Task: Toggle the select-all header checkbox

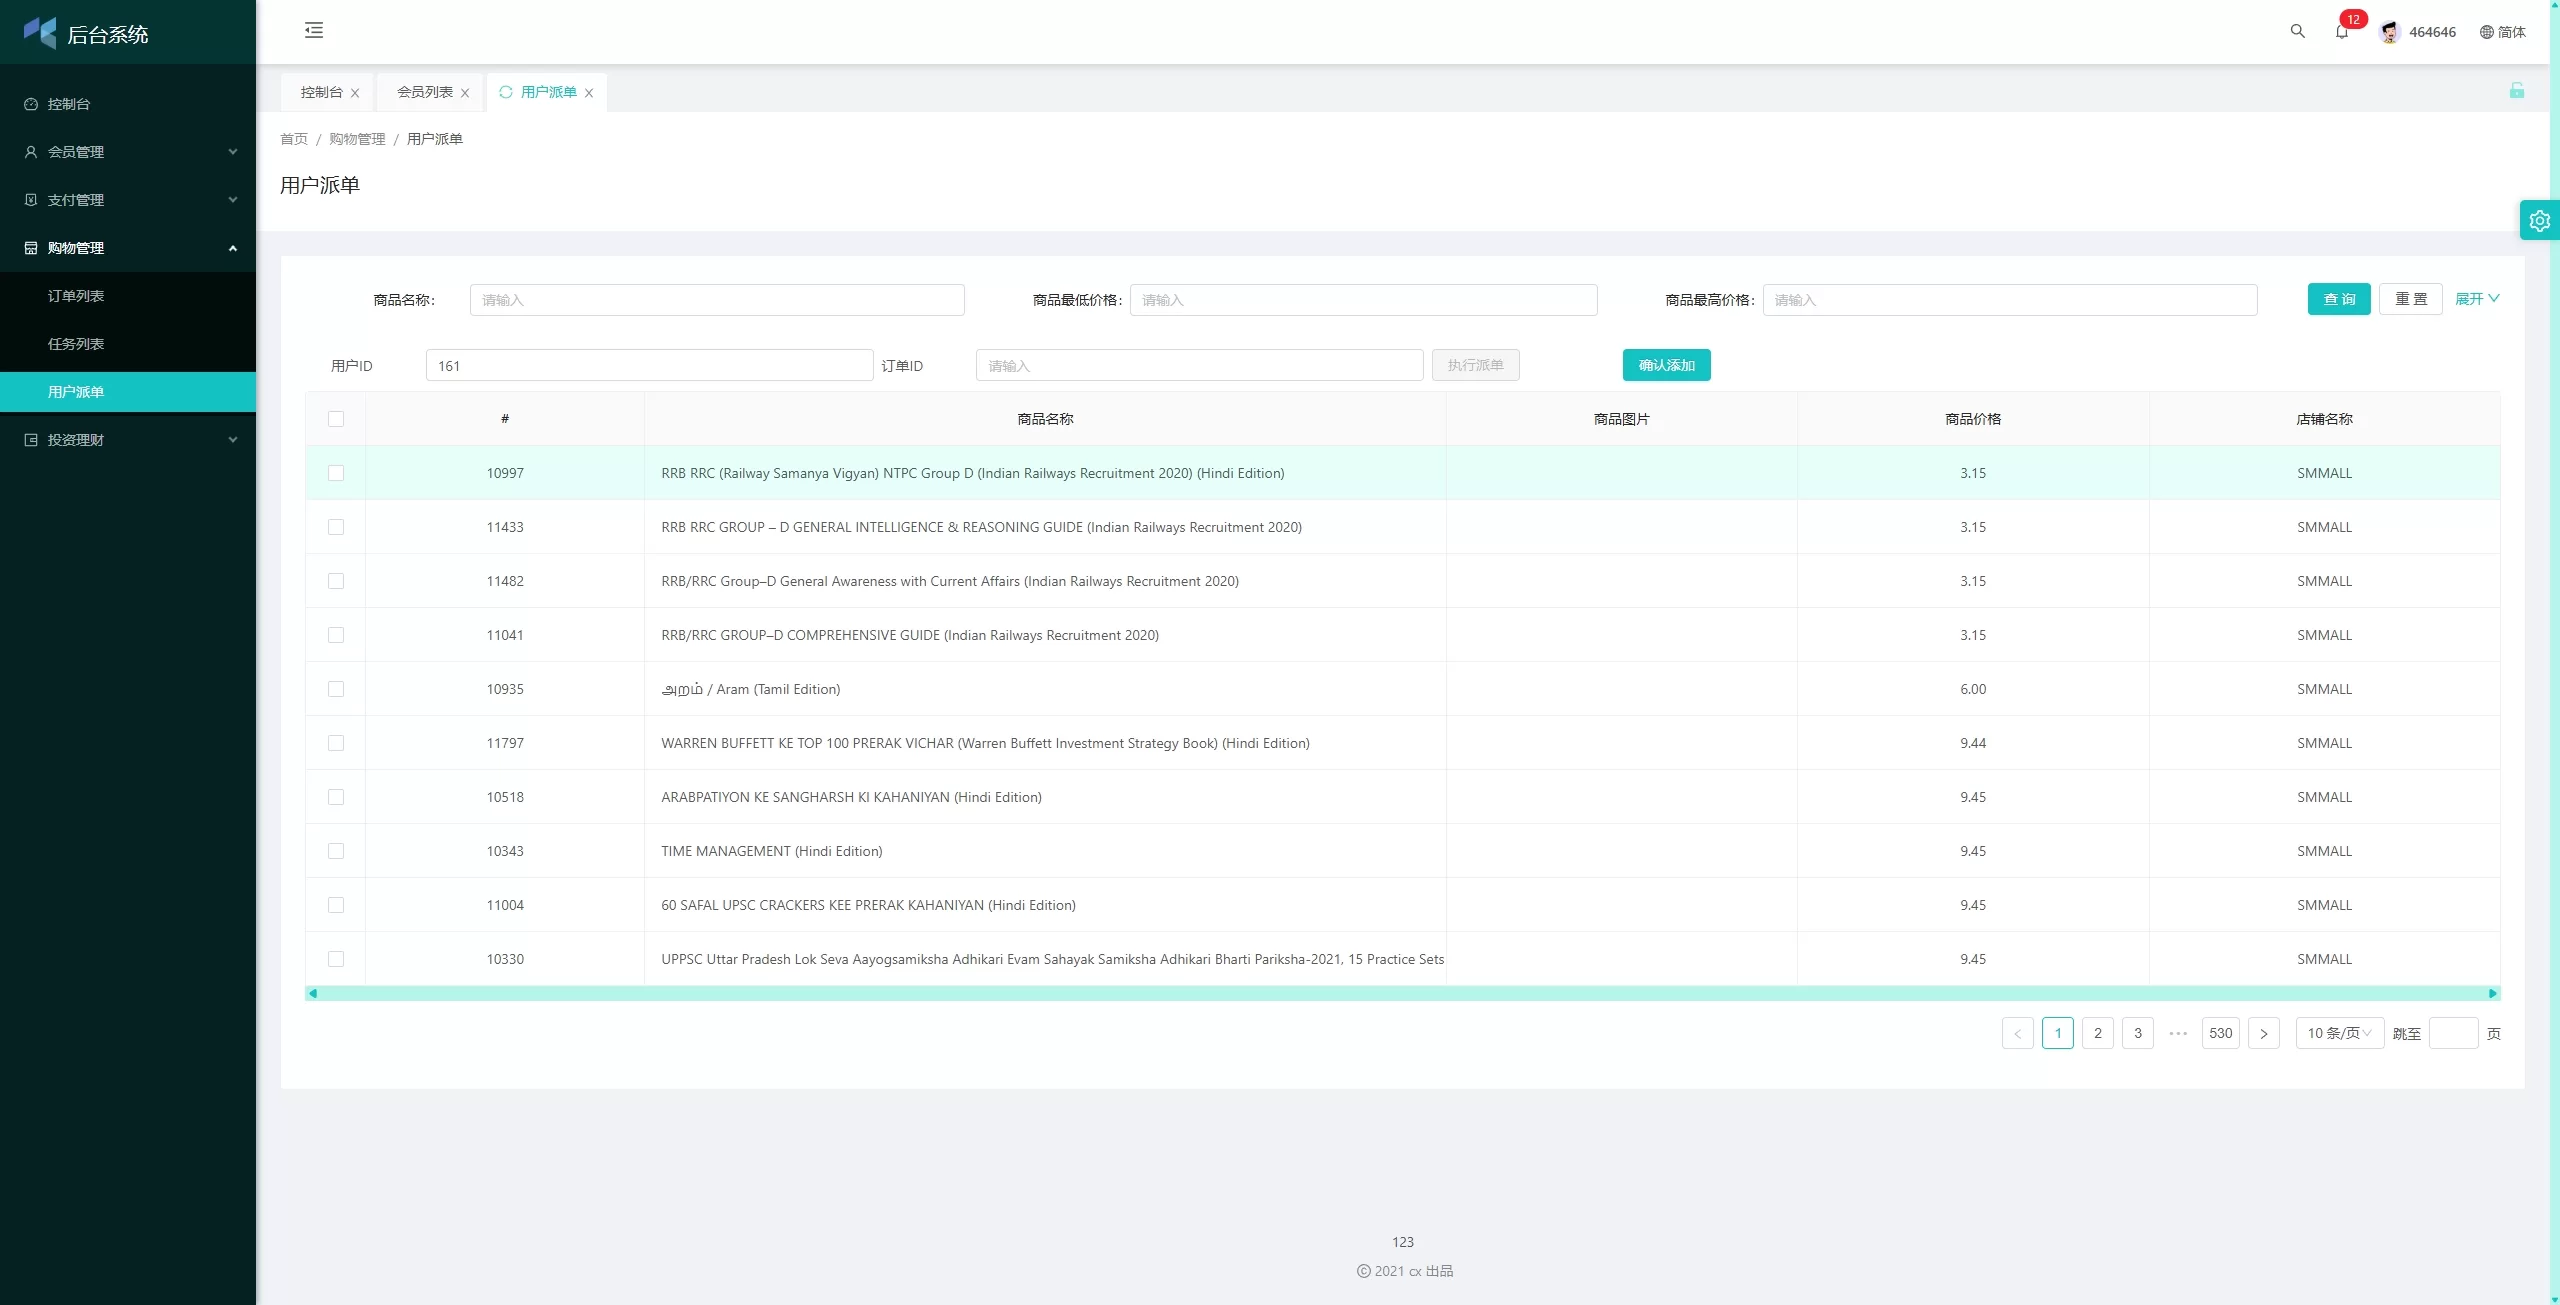Action: [336, 419]
